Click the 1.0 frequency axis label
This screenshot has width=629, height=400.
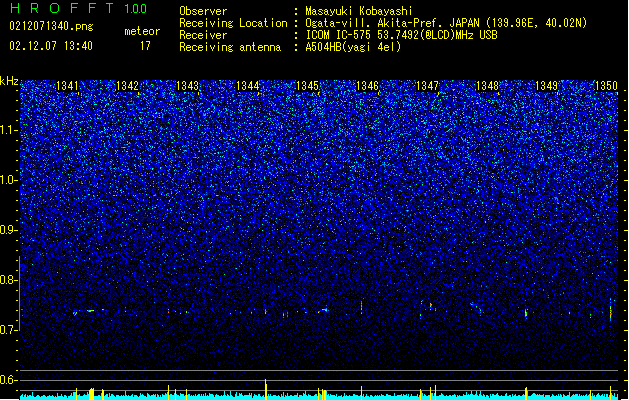[9, 180]
